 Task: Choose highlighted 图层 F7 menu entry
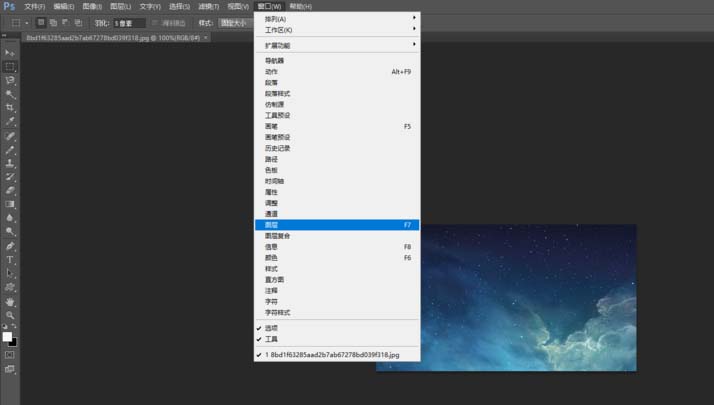coord(337,225)
